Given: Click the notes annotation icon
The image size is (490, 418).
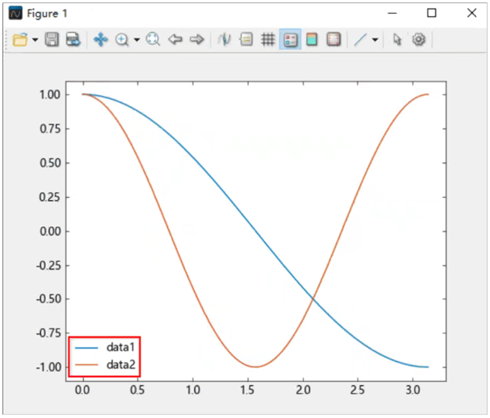Looking at the screenshot, I should click(246, 39).
